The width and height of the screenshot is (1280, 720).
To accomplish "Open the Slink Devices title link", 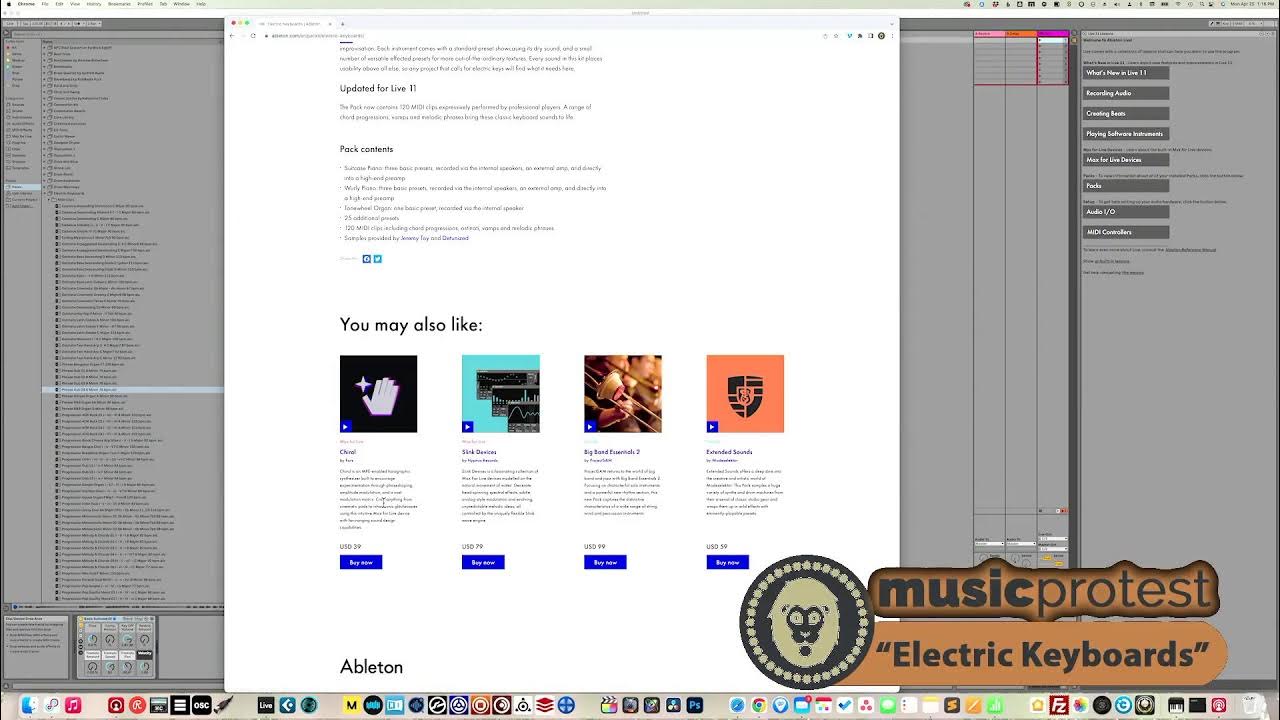I will pos(479,452).
